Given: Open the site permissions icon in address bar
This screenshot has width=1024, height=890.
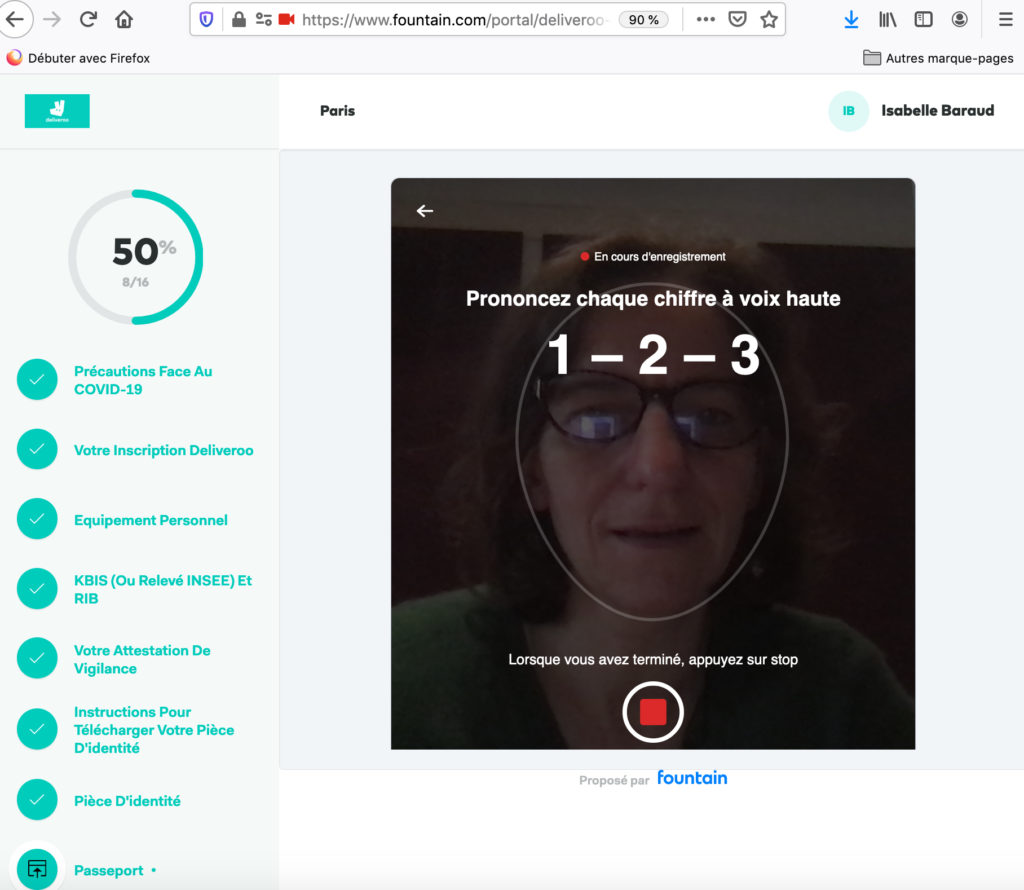Looking at the screenshot, I should (264, 20).
